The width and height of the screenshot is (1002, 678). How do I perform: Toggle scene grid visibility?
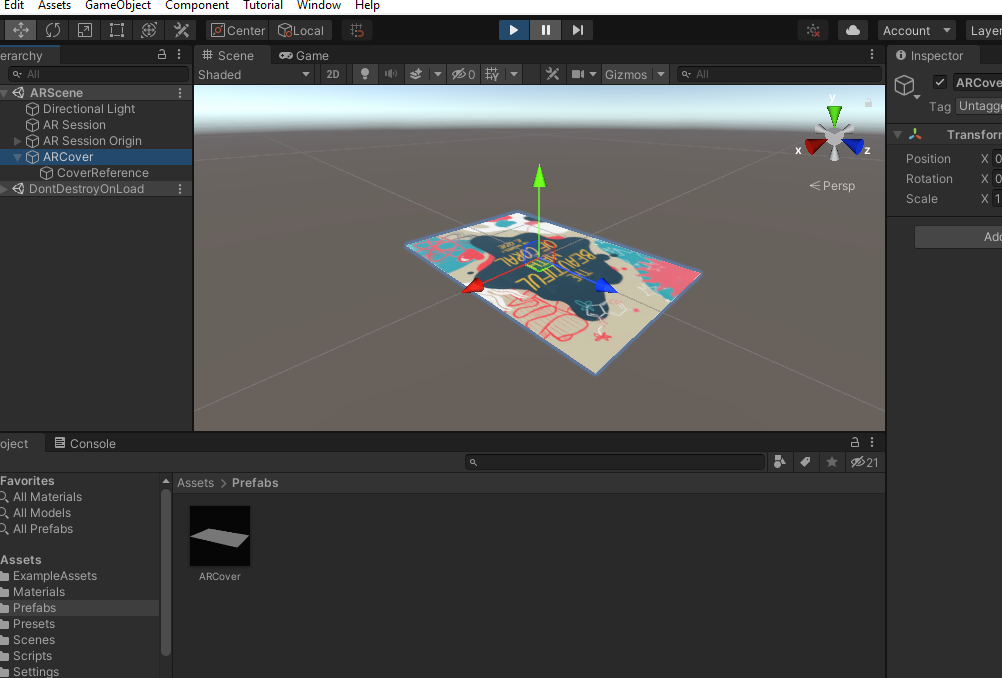click(492, 74)
